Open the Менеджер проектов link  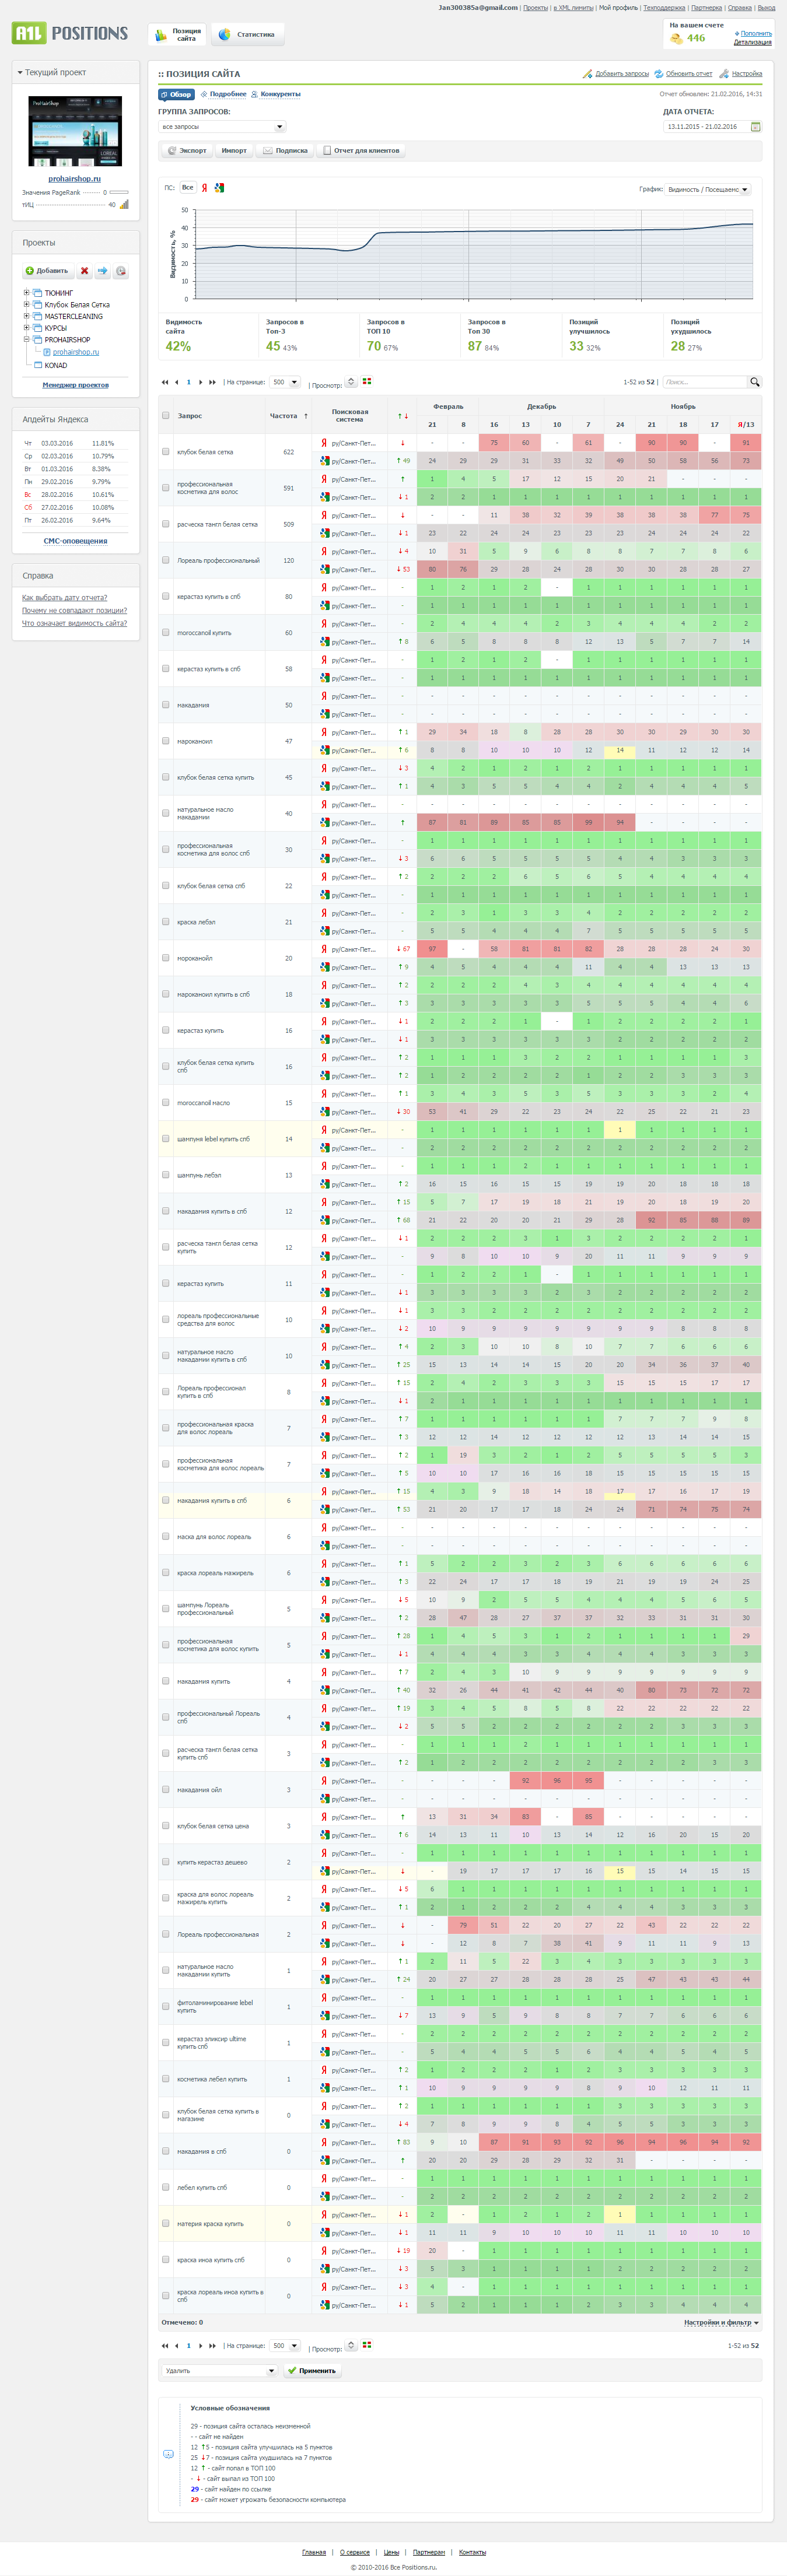[76, 385]
